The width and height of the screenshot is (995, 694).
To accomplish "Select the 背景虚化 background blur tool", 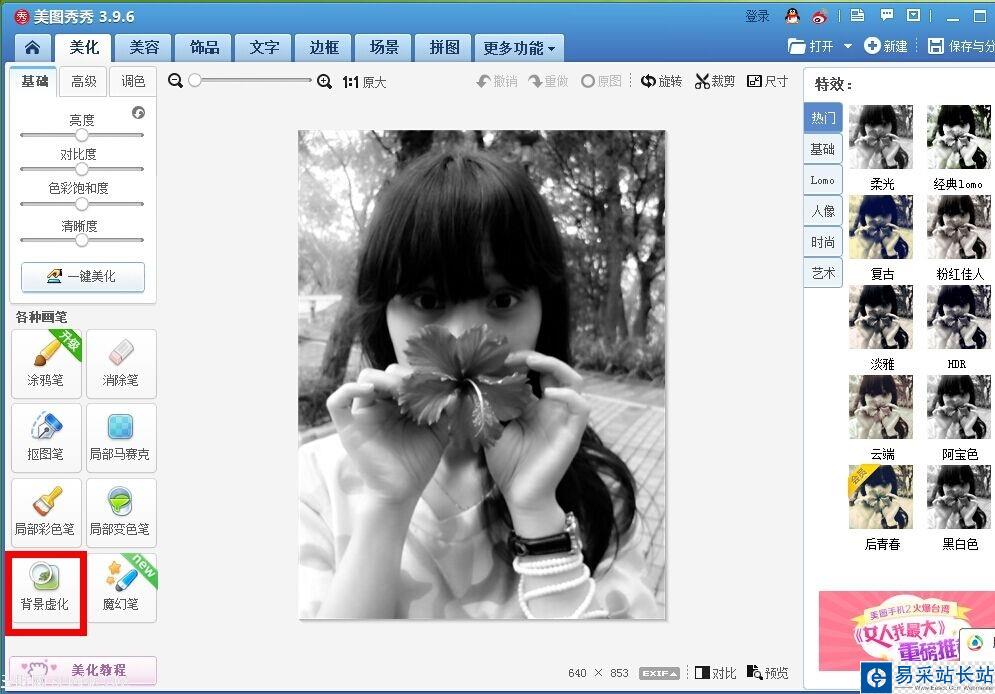I will 46,587.
